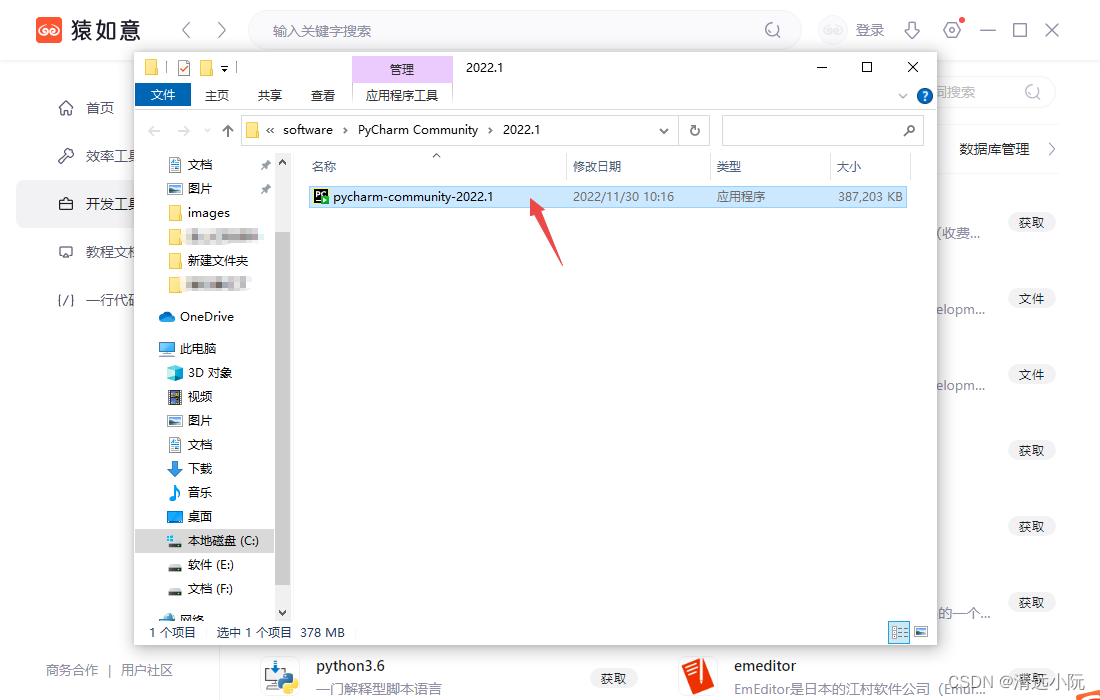Click the 2022.1 breadcrumb segment
Screen dimensions: 1100x700
point(521,130)
